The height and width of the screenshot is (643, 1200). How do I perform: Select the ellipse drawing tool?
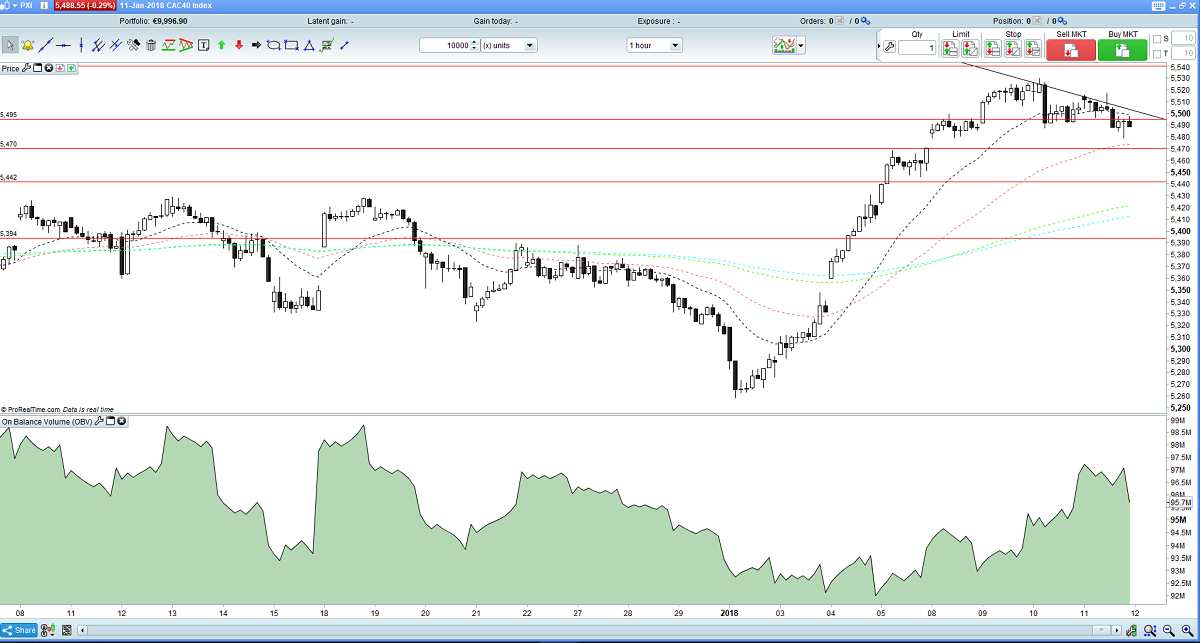tap(273, 45)
